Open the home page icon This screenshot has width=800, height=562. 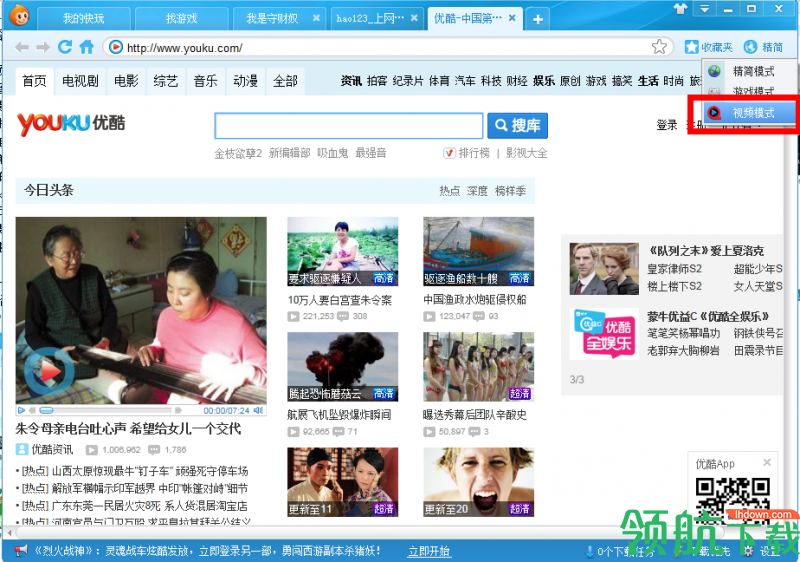click(x=87, y=47)
